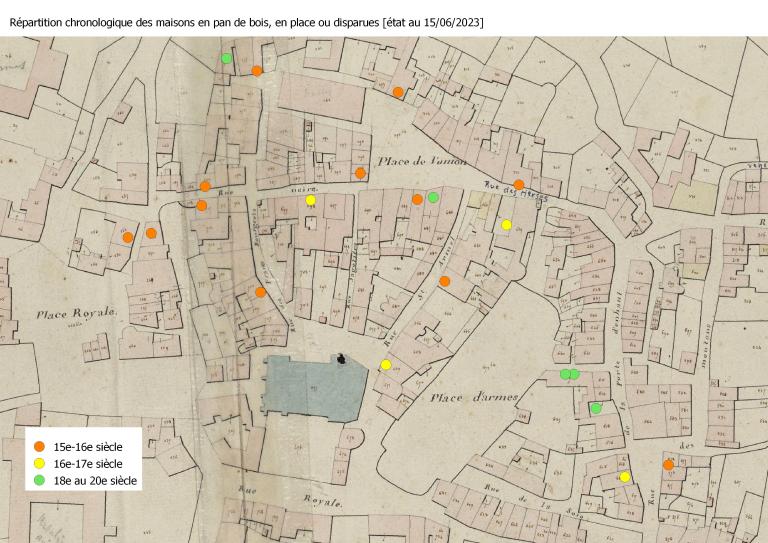Click the yellow 16e-17e siècle legend dot
The width and height of the screenshot is (768, 543).
(x=39, y=463)
